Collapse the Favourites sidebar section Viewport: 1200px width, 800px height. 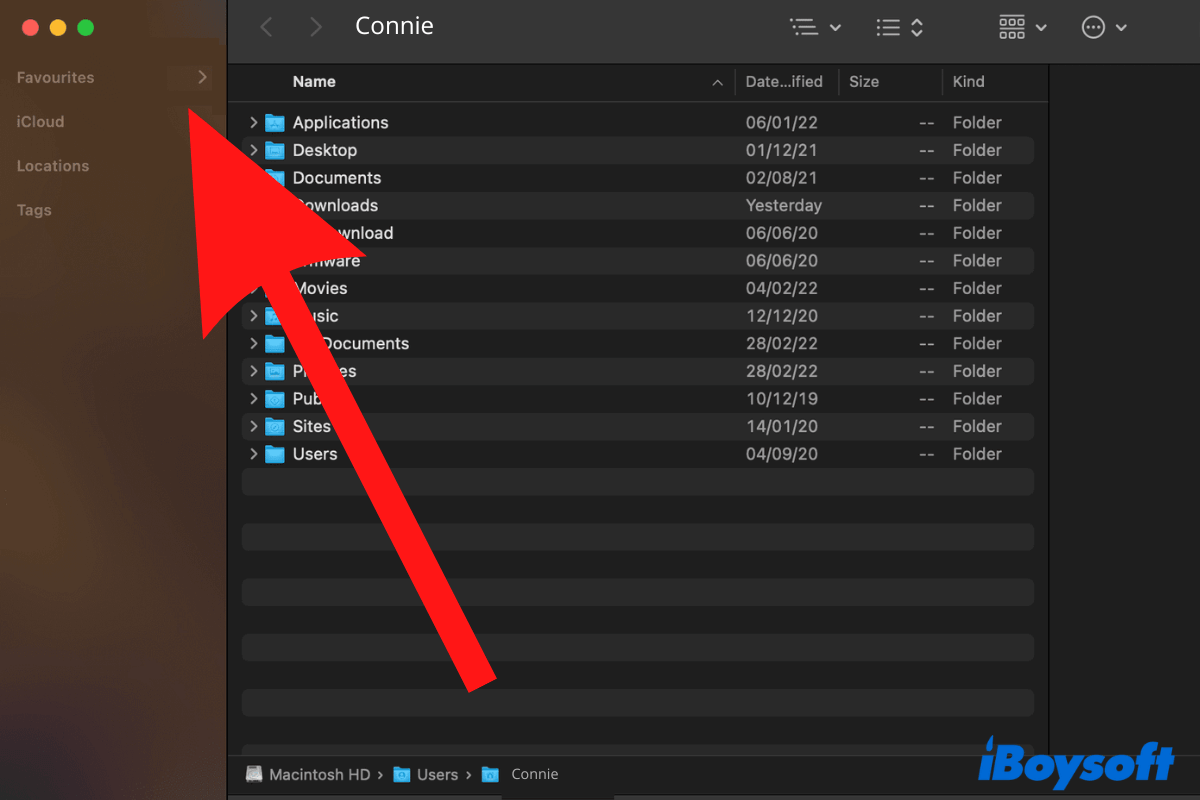coord(200,77)
